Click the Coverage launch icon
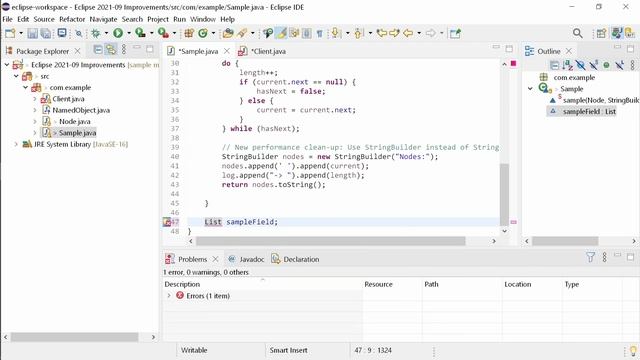The width and height of the screenshot is (640, 360). click(x=140, y=33)
